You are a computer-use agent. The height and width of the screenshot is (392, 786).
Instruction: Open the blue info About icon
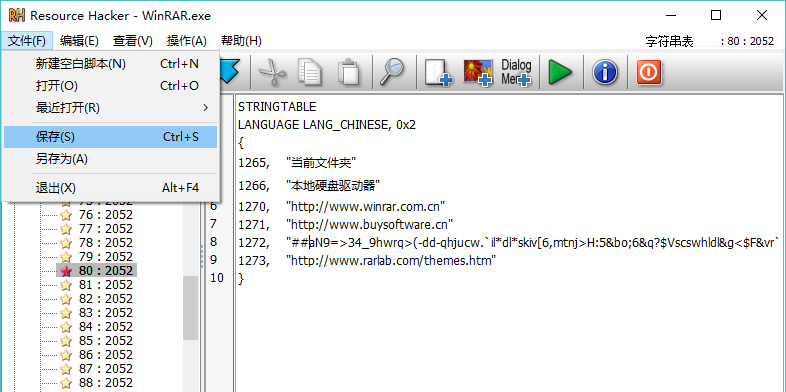(605, 73)
